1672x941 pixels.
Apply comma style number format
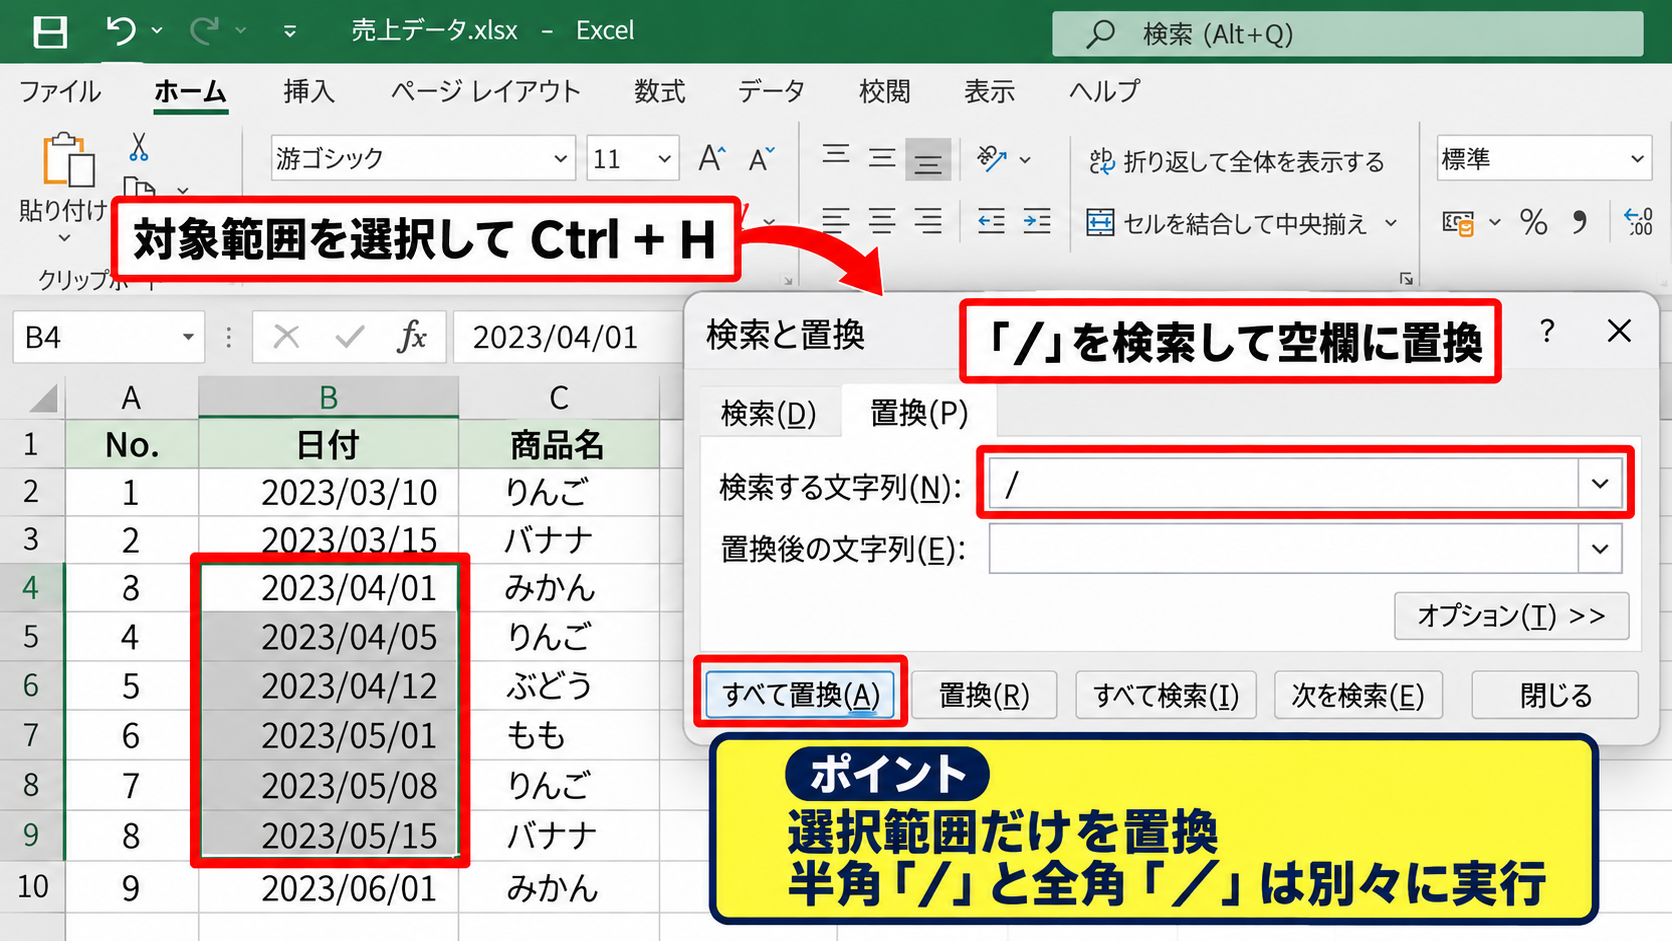[1580, 222]
